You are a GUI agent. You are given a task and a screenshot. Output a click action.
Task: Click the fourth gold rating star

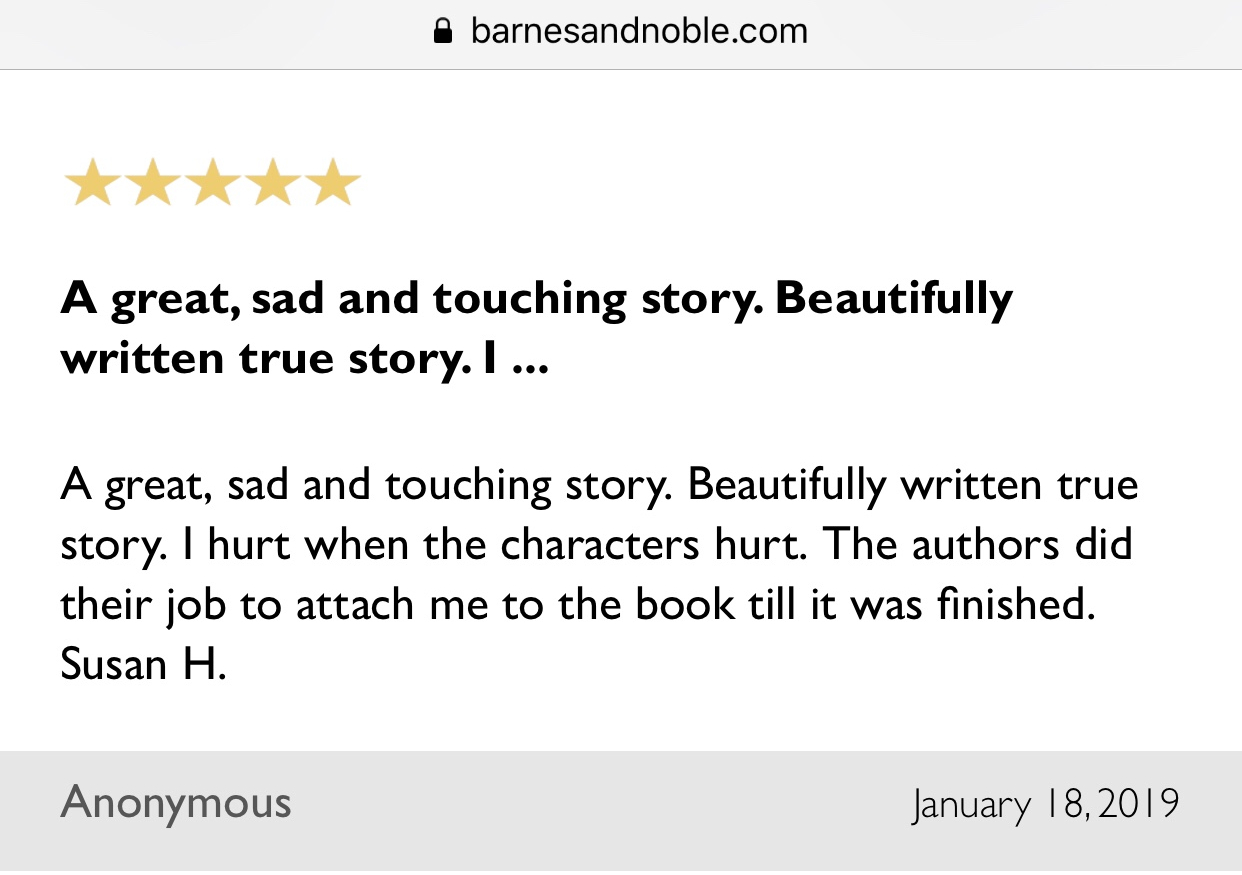coord(271,183)
